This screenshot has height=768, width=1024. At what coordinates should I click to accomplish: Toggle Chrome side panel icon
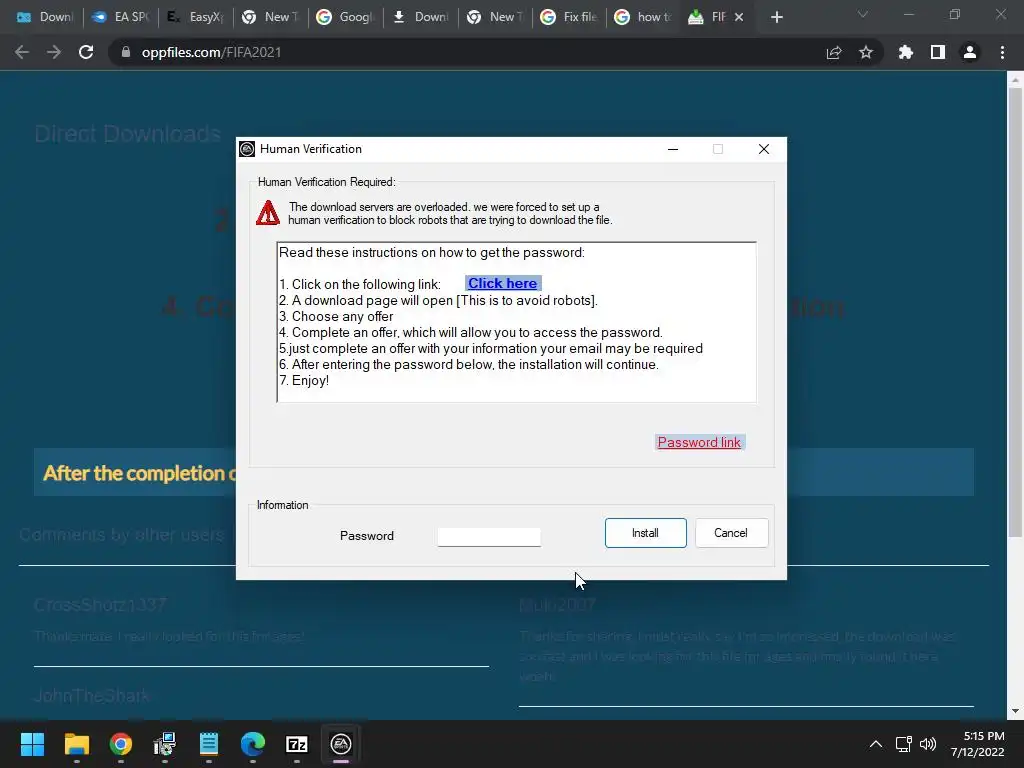(938, 52)
